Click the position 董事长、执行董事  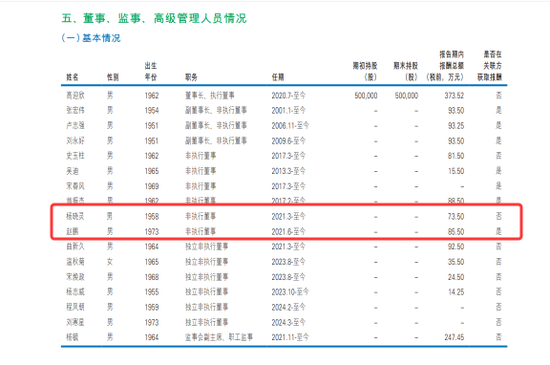(210, 95)
